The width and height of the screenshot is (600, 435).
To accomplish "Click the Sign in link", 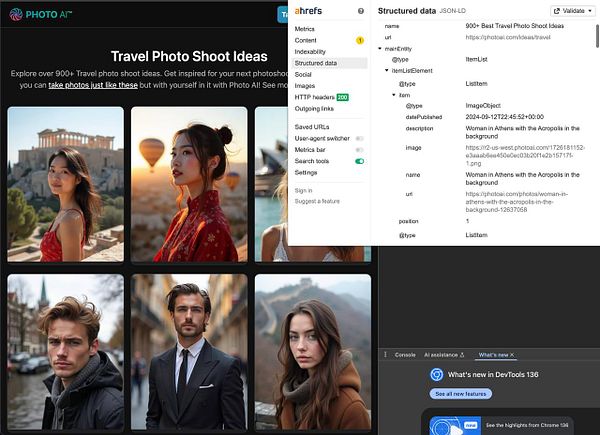I will [x=303, y=191].
